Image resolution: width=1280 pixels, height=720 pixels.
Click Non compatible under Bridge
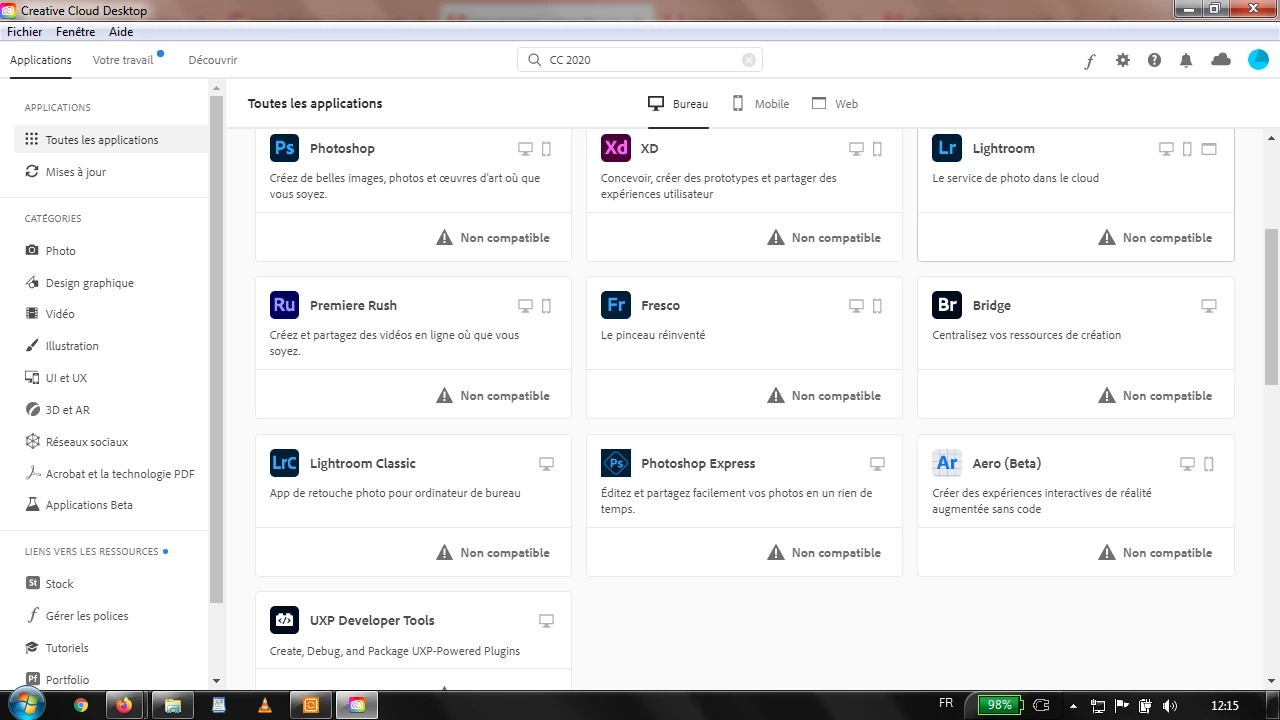click(1155, 396)
